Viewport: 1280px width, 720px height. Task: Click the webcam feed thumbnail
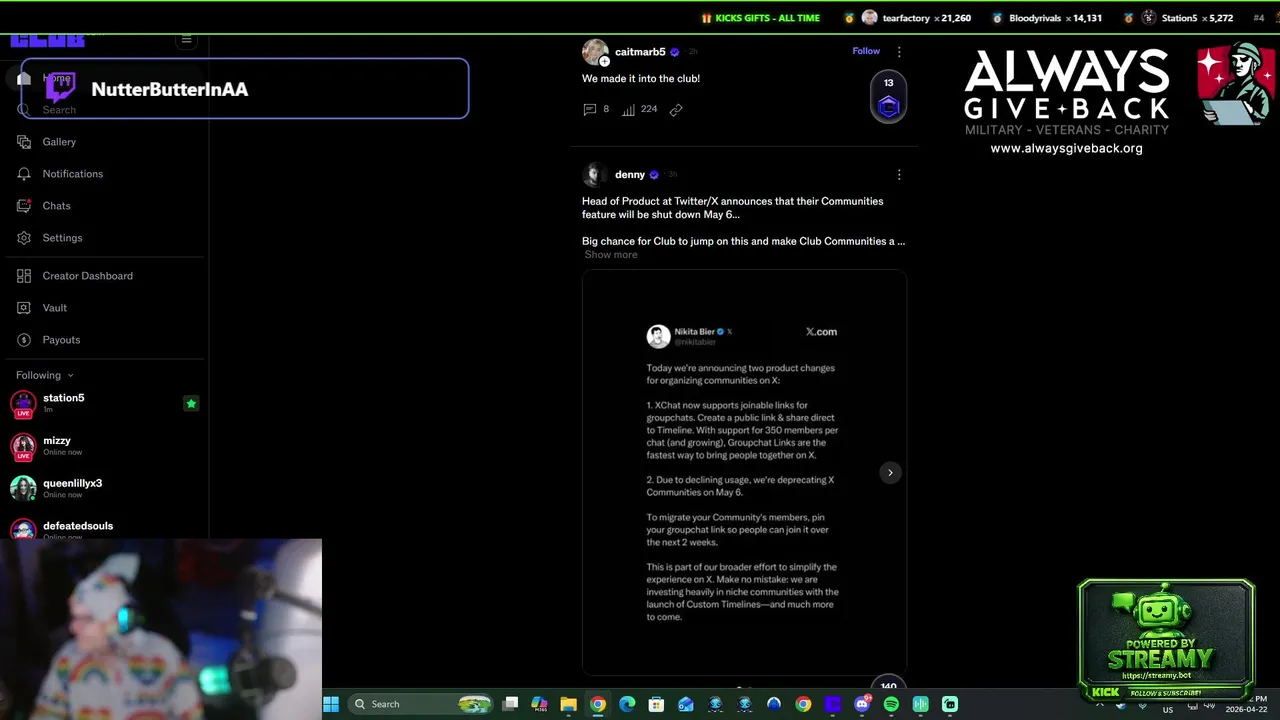point(161,629)
